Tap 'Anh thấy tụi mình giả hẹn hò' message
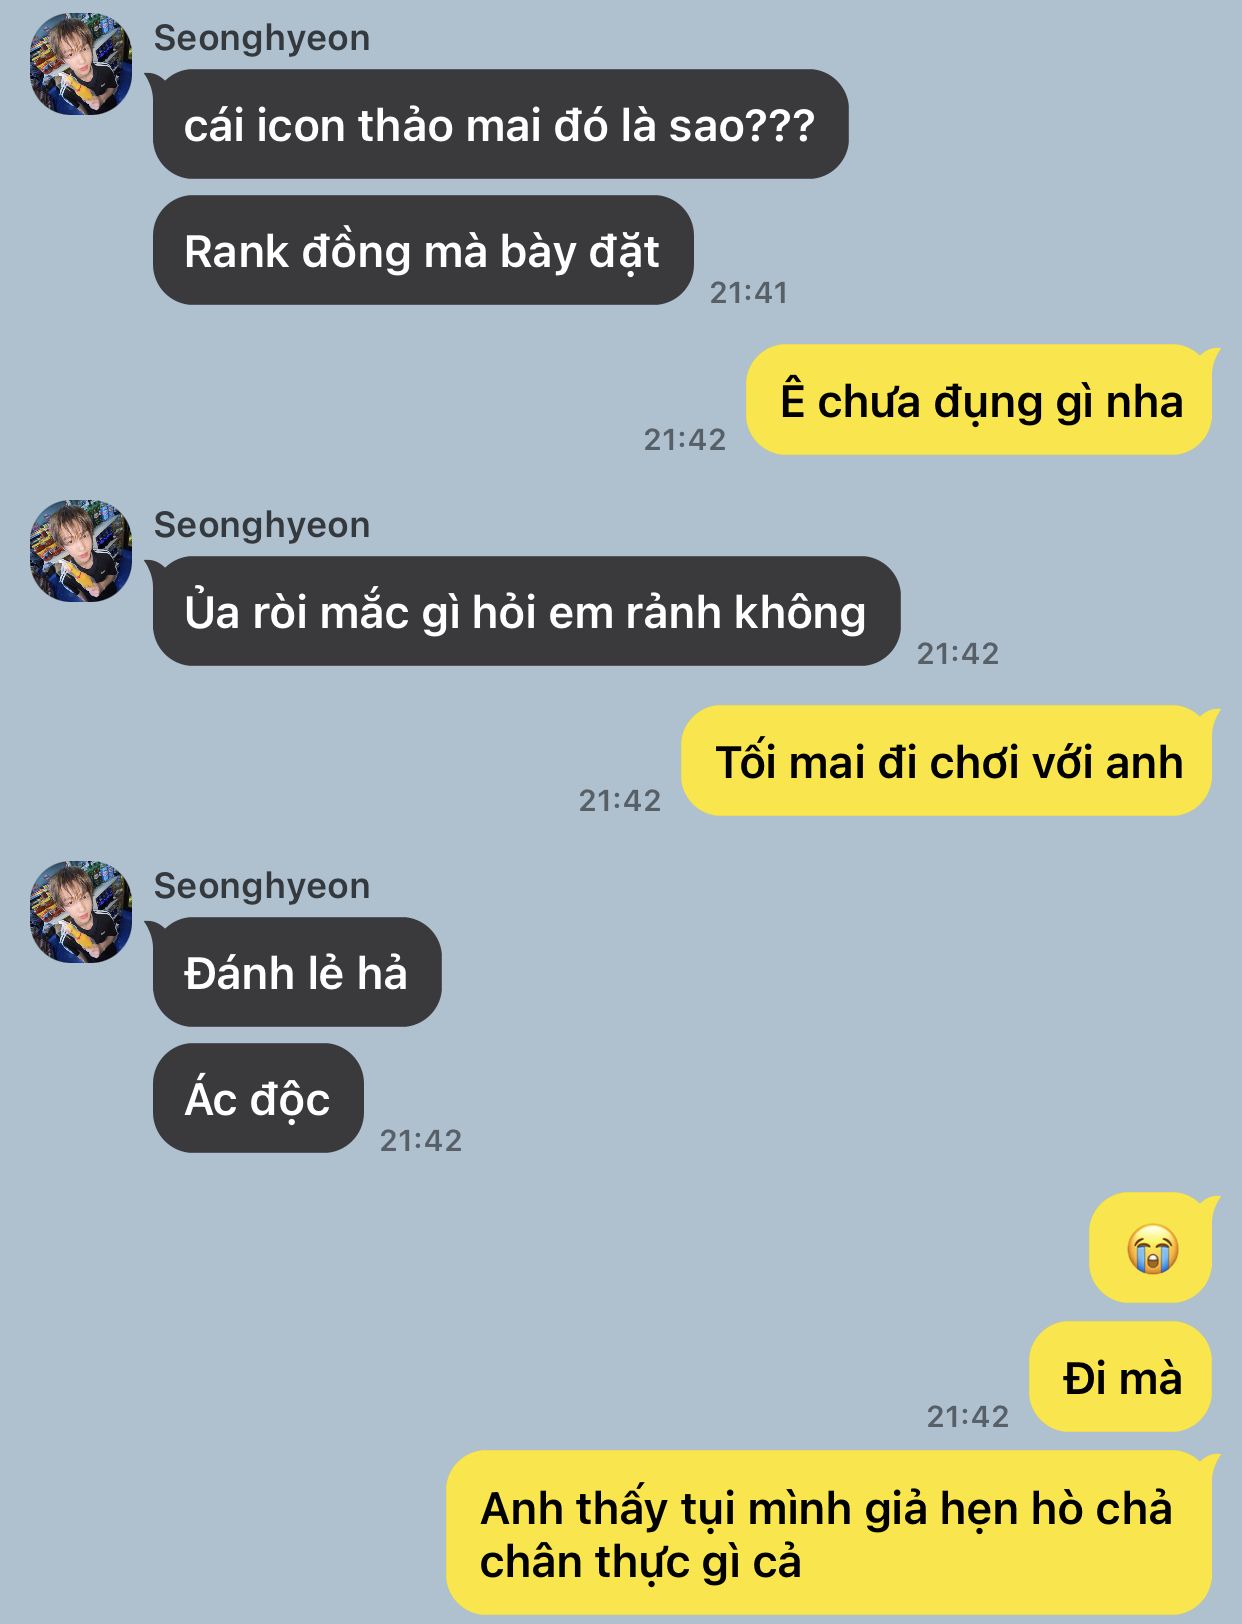The image size is (1242, 1624). click(831, 1533)
